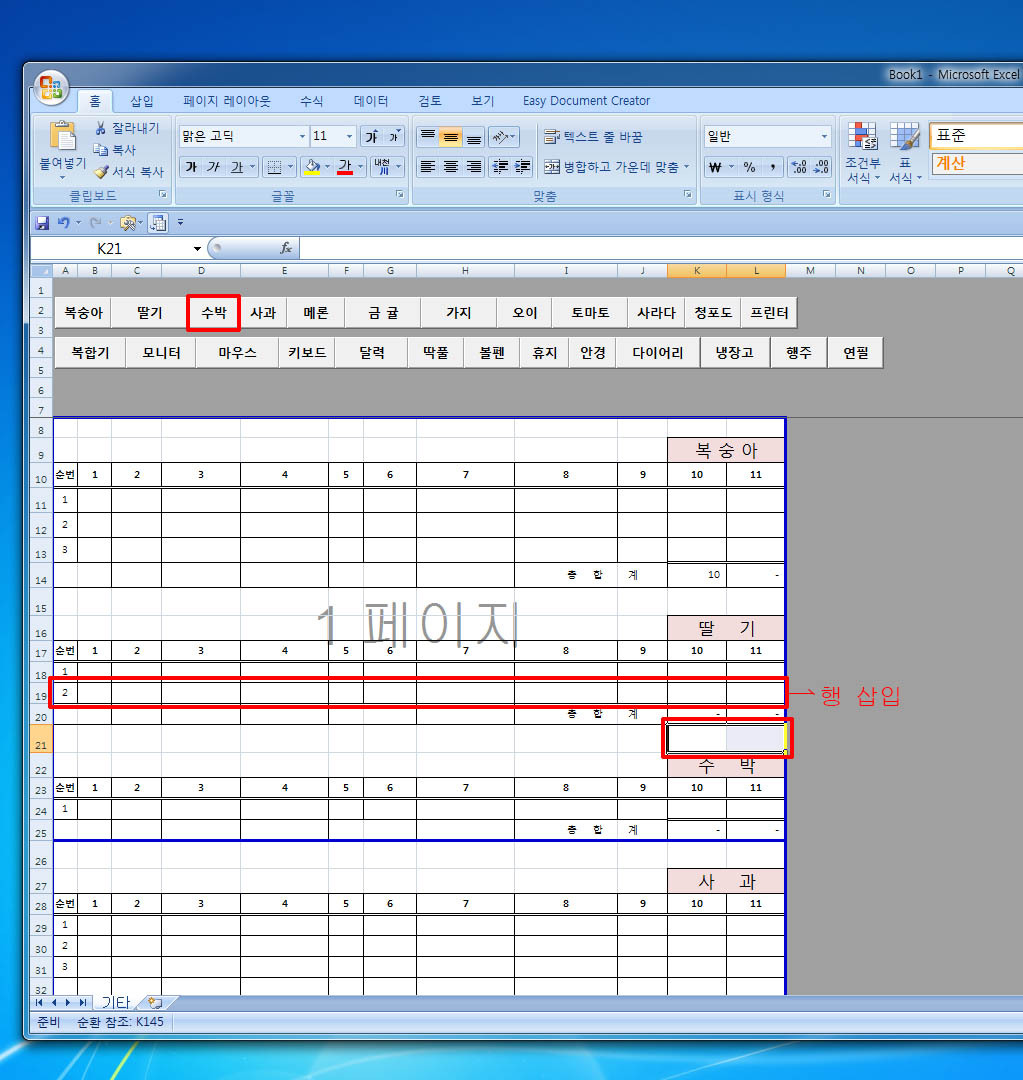The image size is (1023, 1080).
Task: Open Conditional Formatting (조건부 서식)
Action: (x=862, y=154)
